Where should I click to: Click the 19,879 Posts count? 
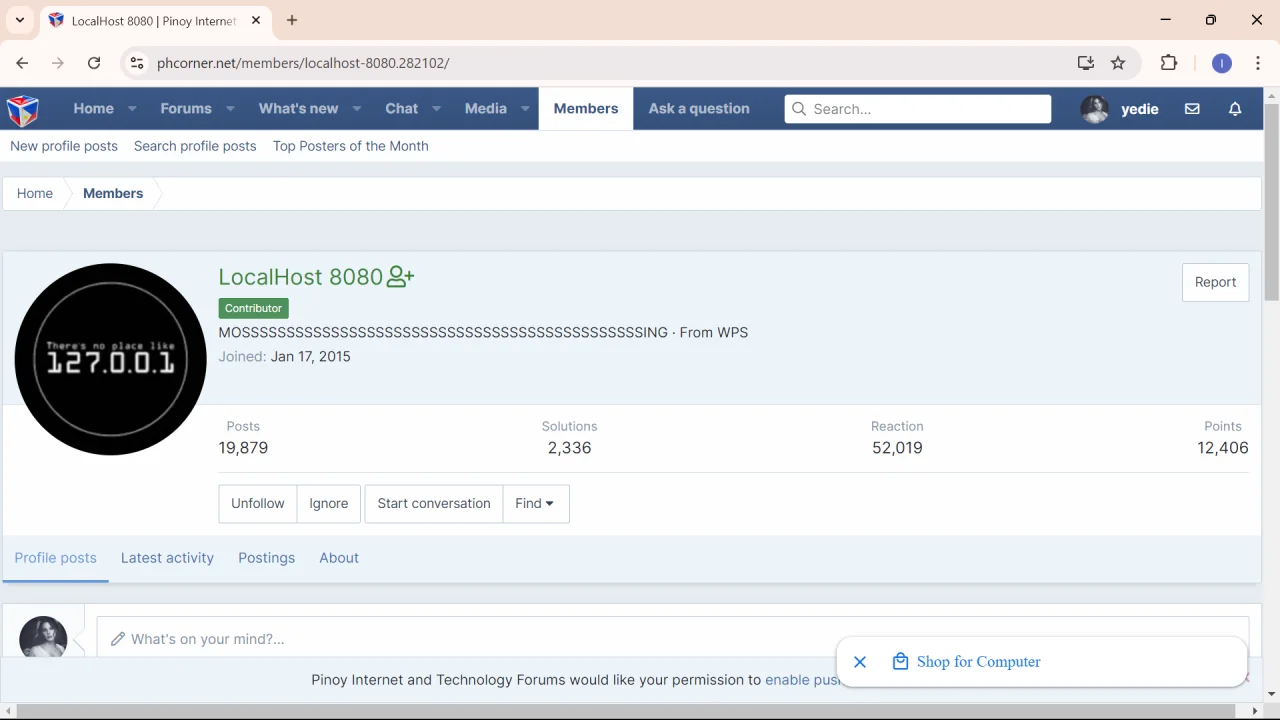(x=243, y=448)
